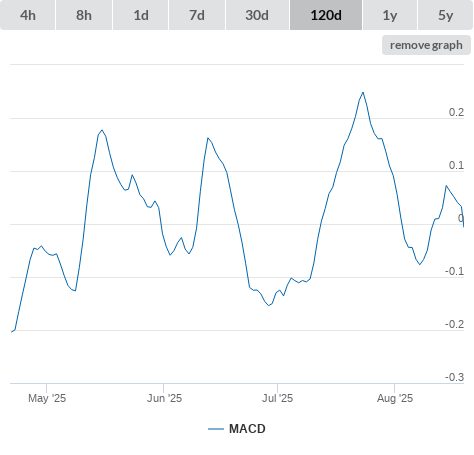Select the 4h time range tab
Screen dimensions: 474x455
(28, 15)
